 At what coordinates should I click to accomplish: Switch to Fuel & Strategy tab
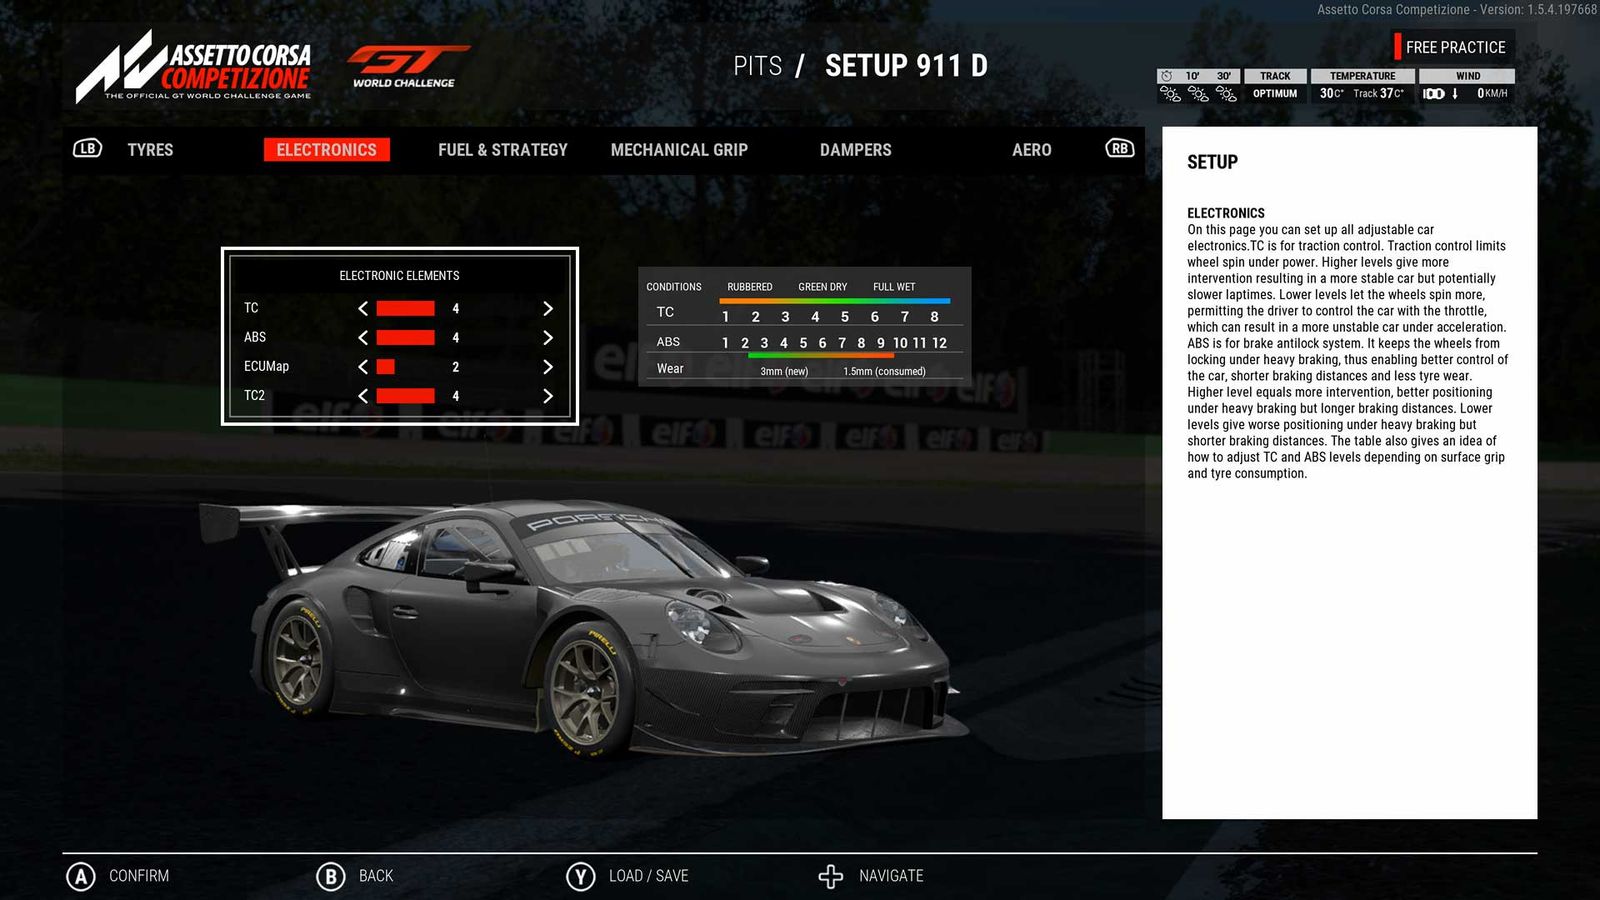pos(503,150)
